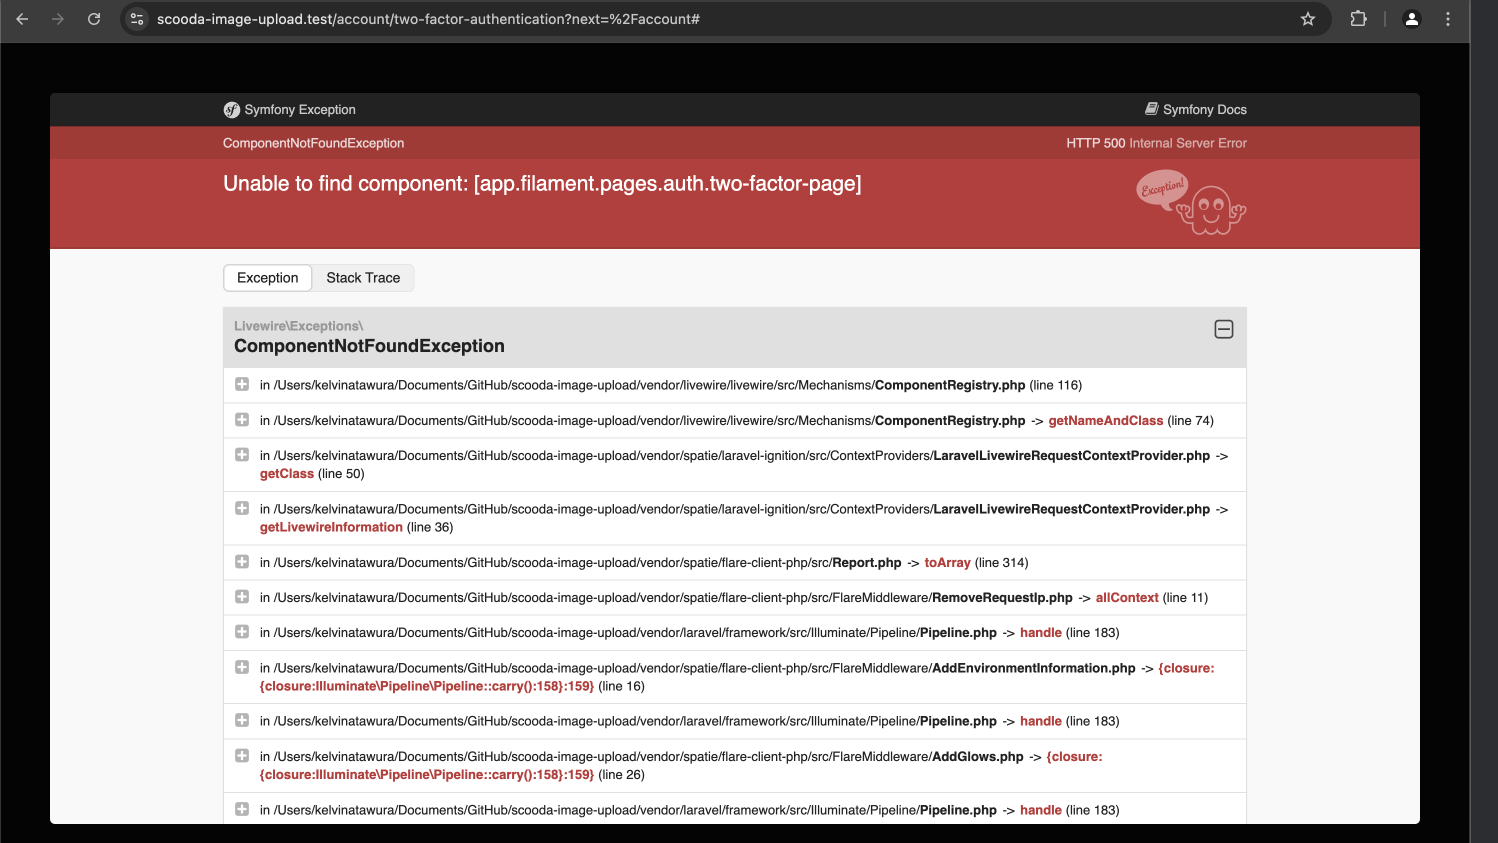Expand the Pipeline.php frame below RemoveRequestIp.php

point(242,632)
